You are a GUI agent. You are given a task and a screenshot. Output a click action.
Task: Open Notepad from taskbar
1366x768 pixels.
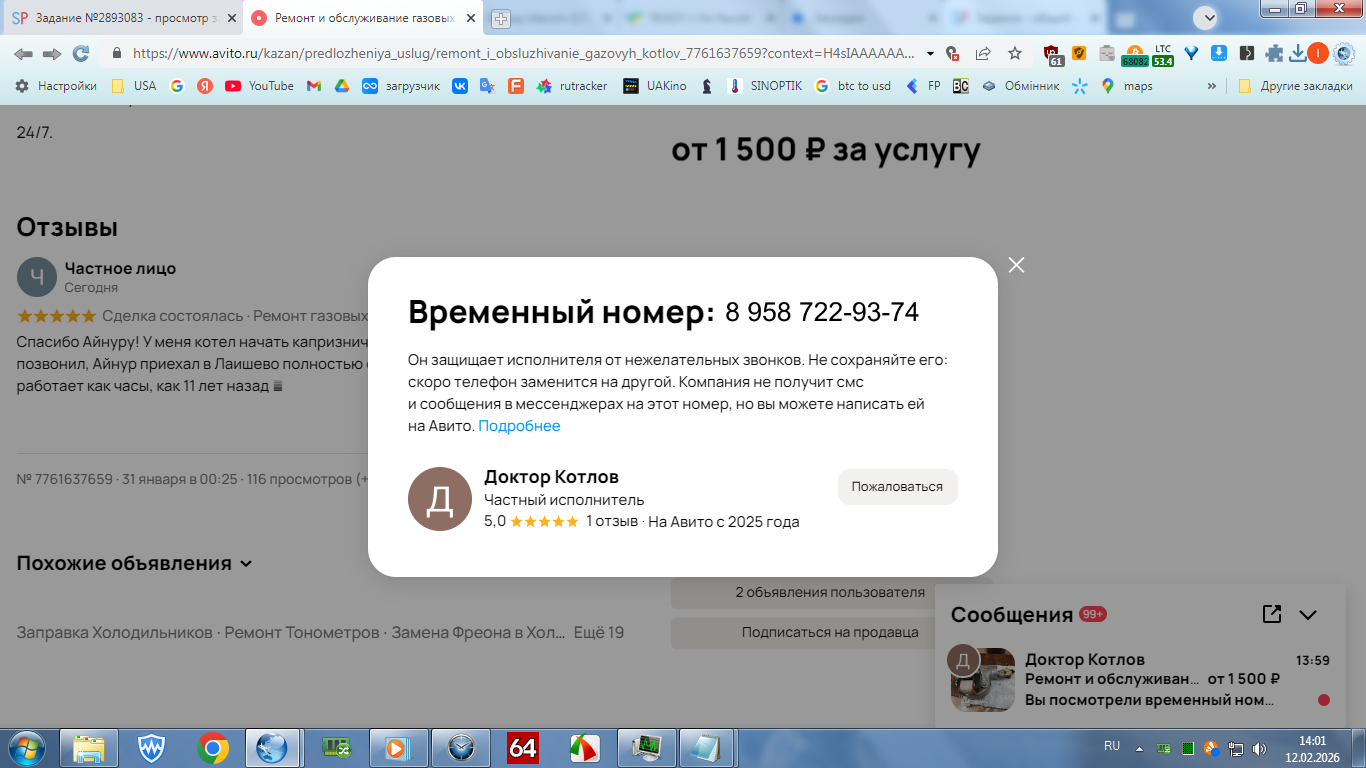pos(707,747)
